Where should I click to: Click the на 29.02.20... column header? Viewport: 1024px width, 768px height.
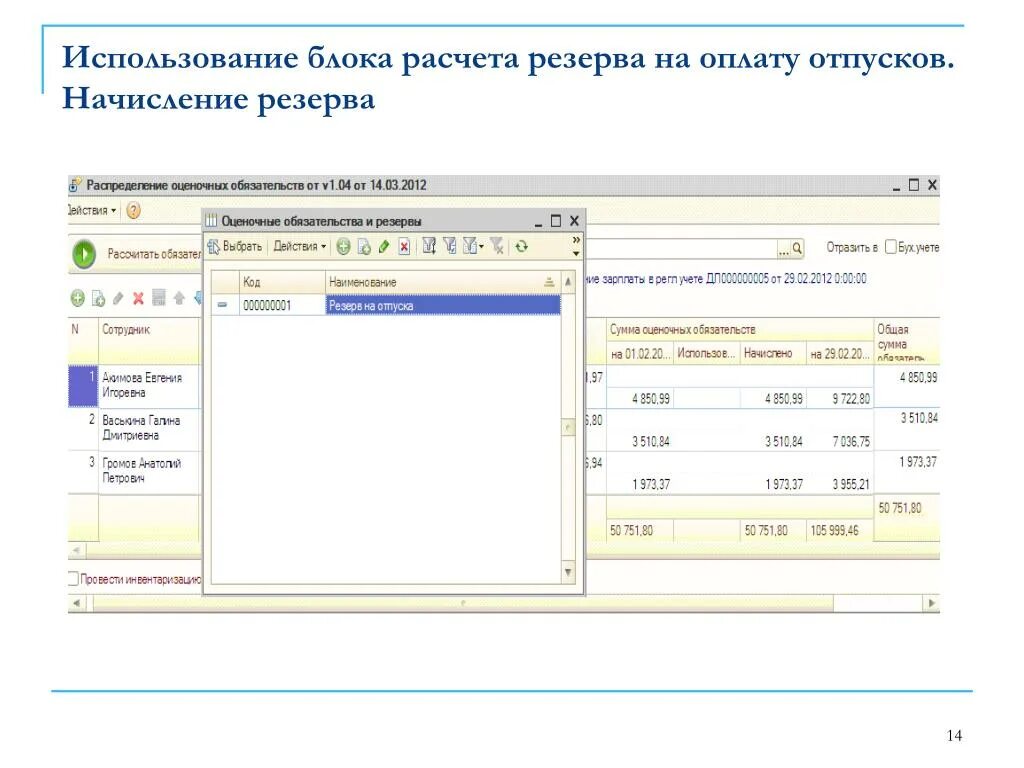[840, 353]
